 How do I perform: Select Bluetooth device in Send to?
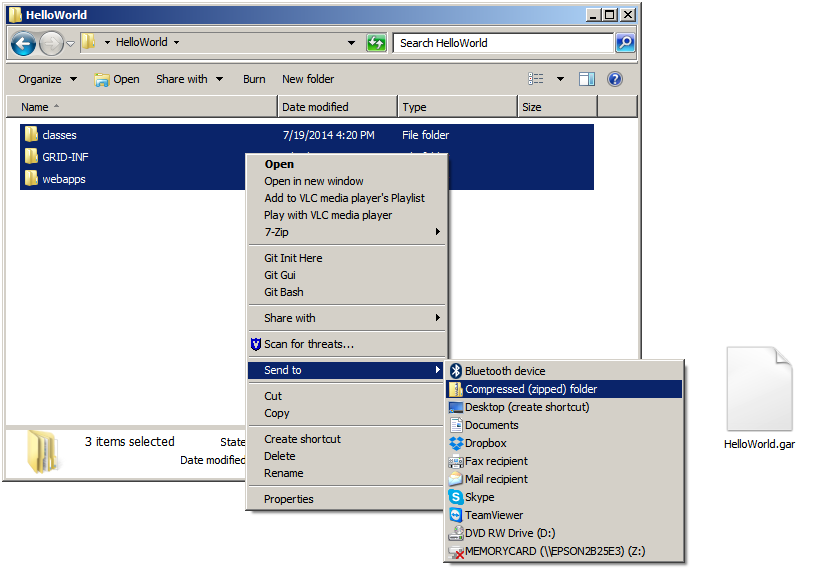pyautogui.click(x=504, y=371)
